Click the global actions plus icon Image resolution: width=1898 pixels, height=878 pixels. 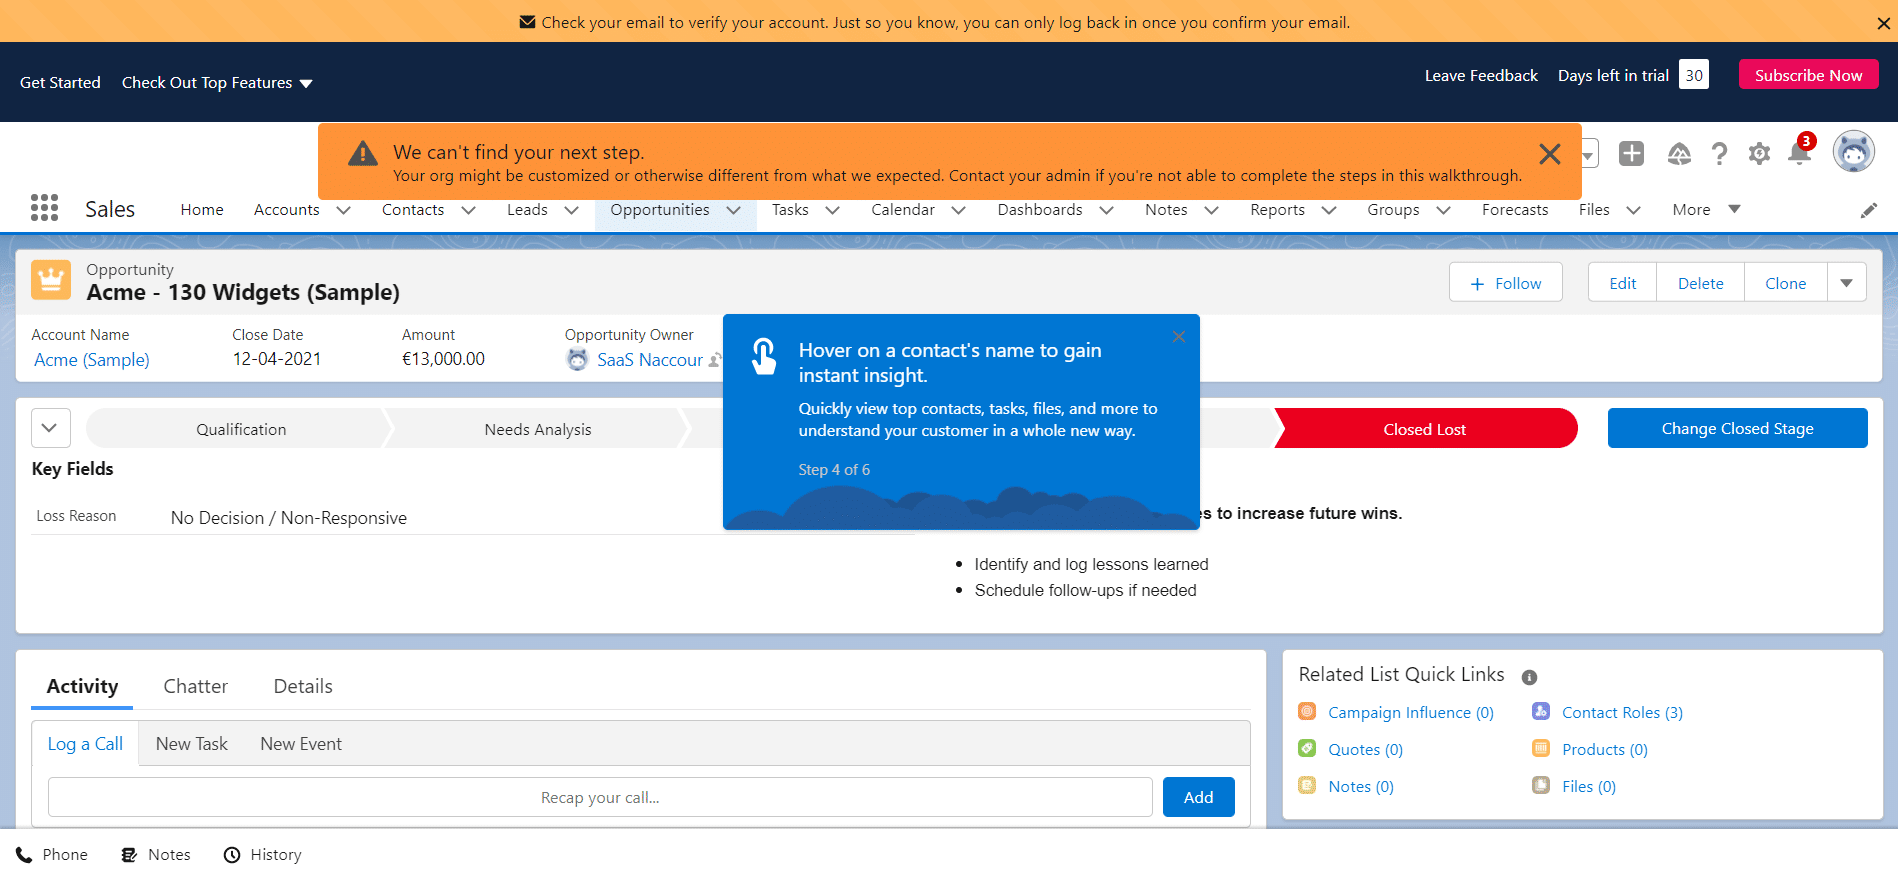point(1631,153)
